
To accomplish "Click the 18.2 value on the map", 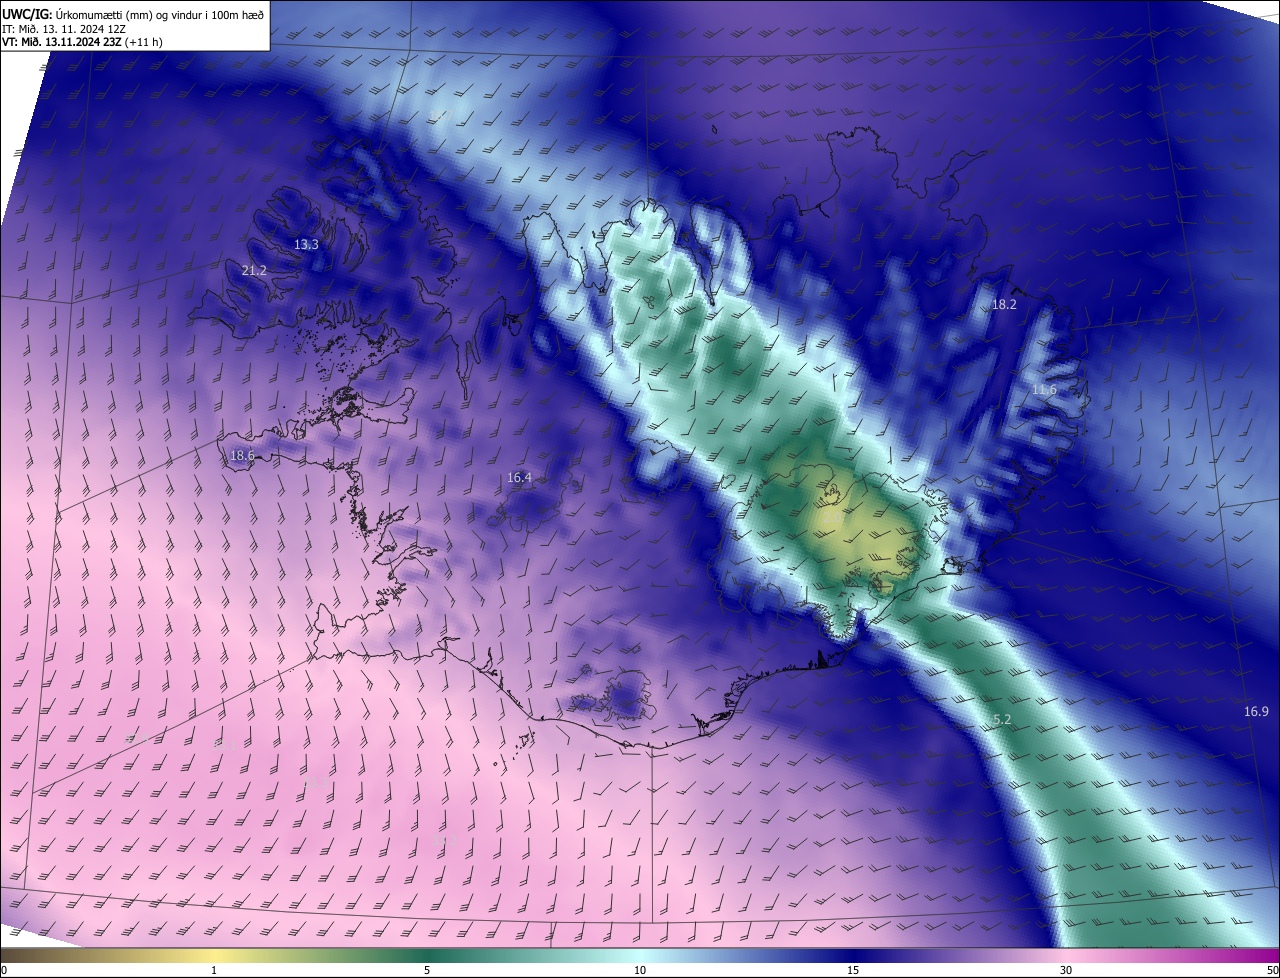I will click(x=1004, y=305).
